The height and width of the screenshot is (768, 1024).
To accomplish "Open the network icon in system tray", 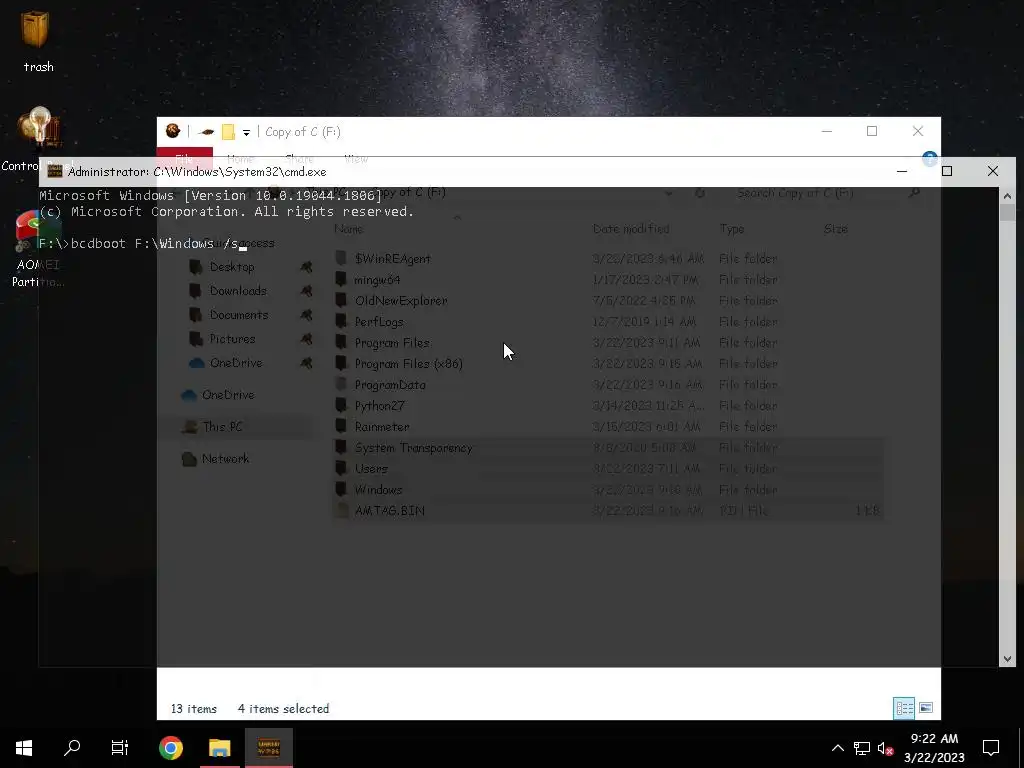I will pyautogui.click(x=862, y=748).
